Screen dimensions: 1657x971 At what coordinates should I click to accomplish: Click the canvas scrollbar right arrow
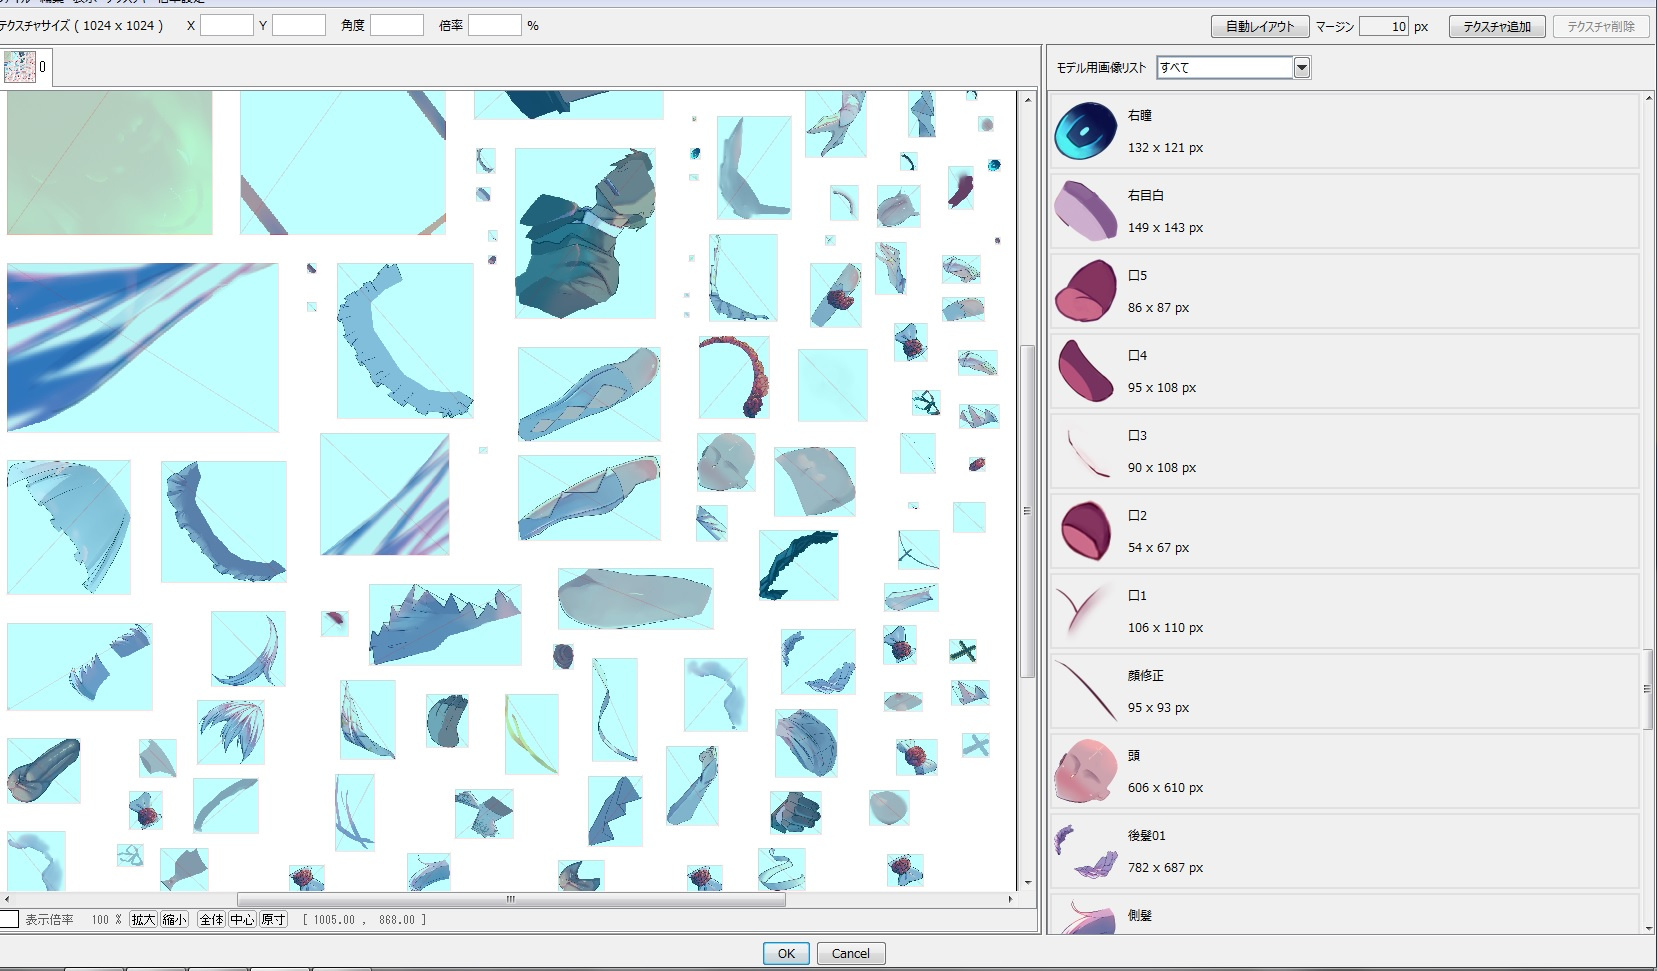[1010, 899]
